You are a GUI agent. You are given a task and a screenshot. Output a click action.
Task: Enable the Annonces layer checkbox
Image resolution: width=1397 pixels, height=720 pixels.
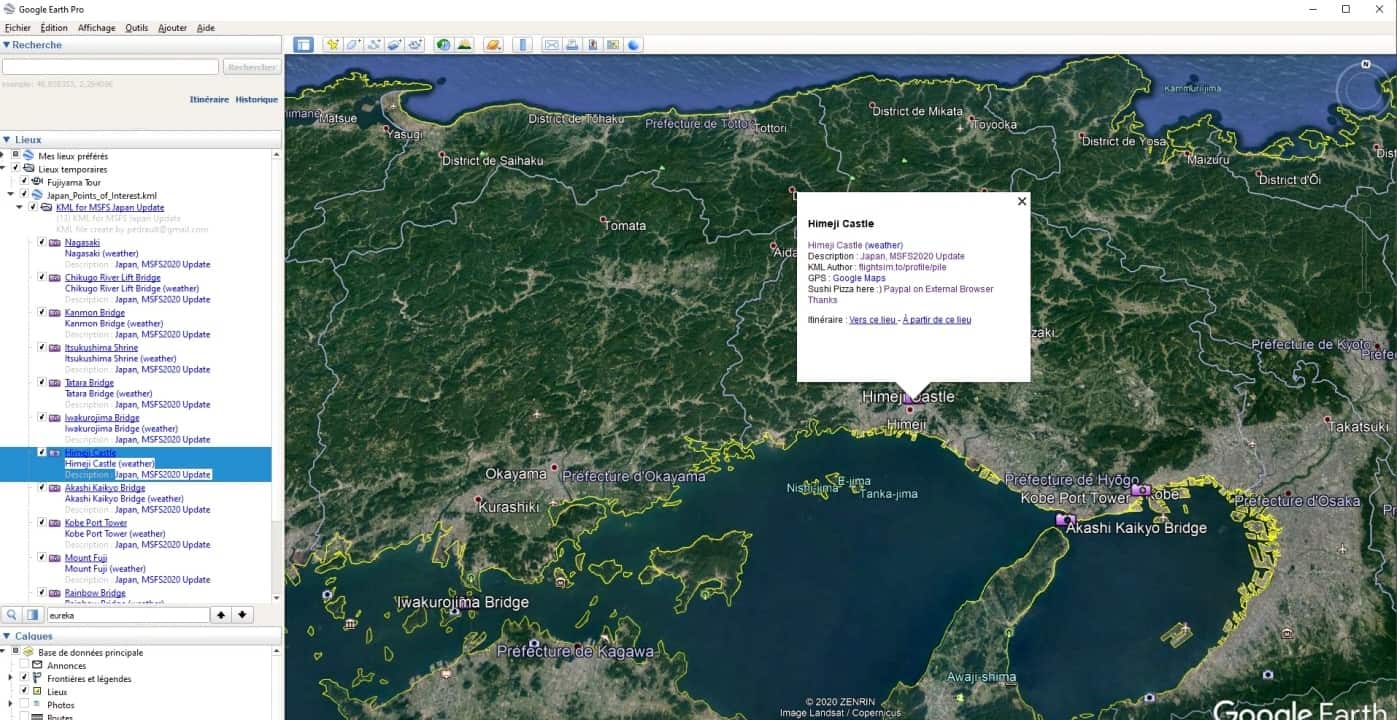click(x=24, y=665)
